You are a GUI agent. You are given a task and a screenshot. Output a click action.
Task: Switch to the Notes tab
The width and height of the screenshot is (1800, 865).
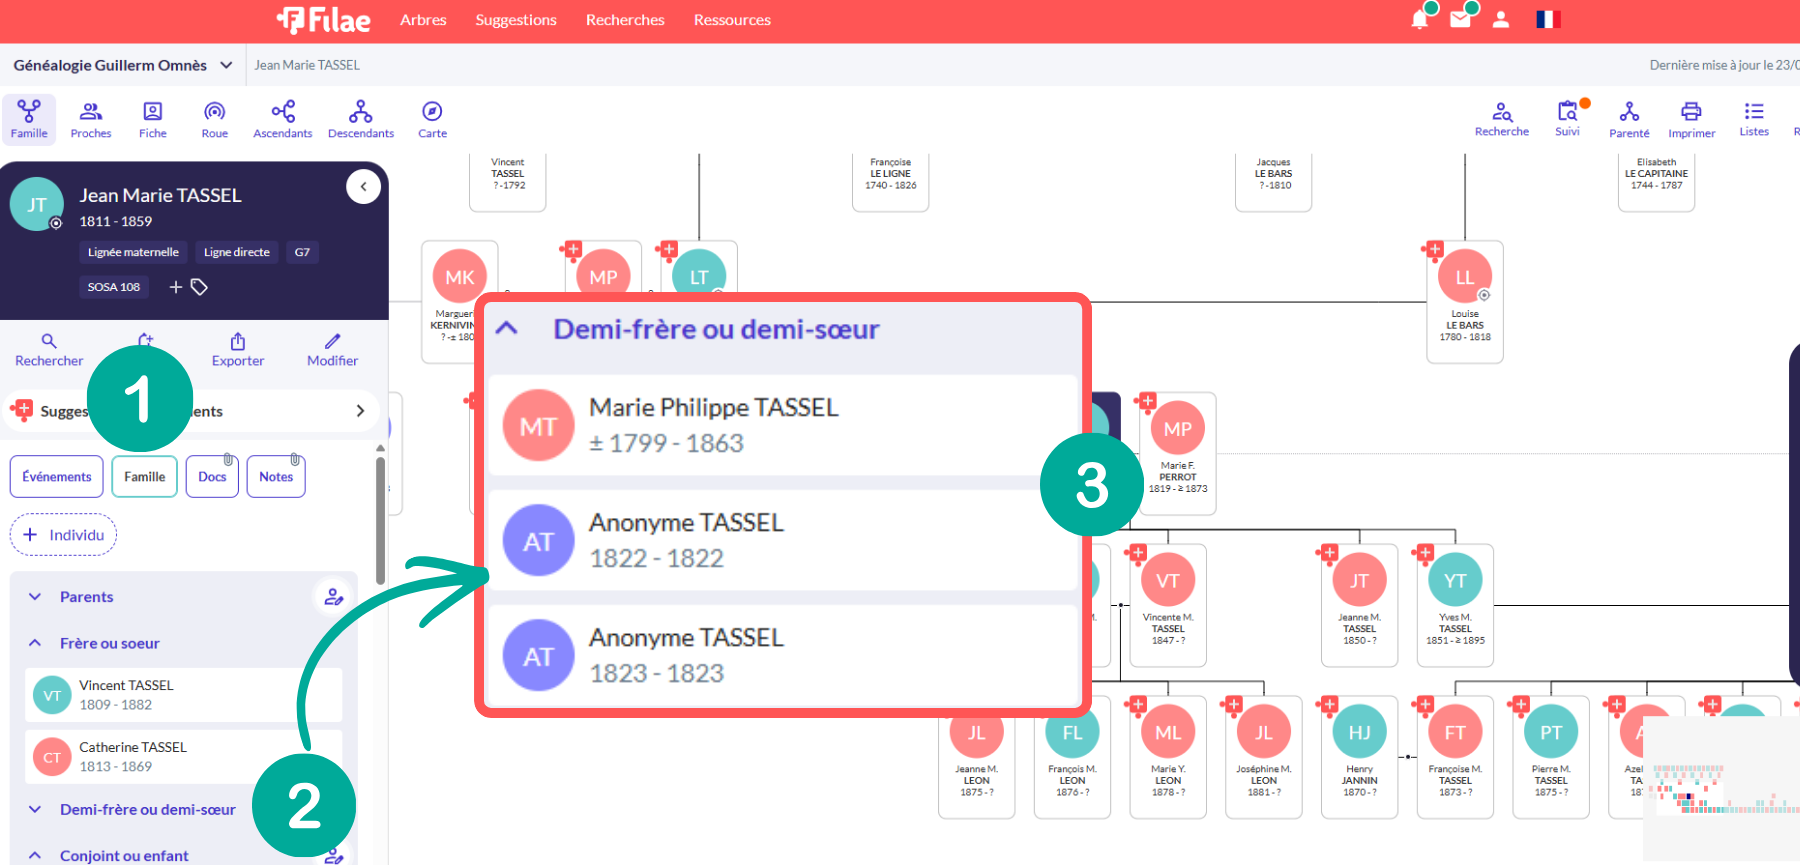click(x=276, y=477)
